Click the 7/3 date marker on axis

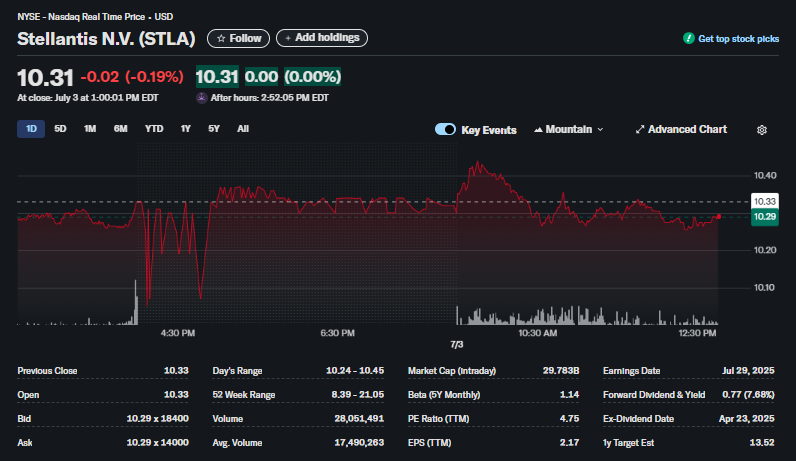point(456,344)
